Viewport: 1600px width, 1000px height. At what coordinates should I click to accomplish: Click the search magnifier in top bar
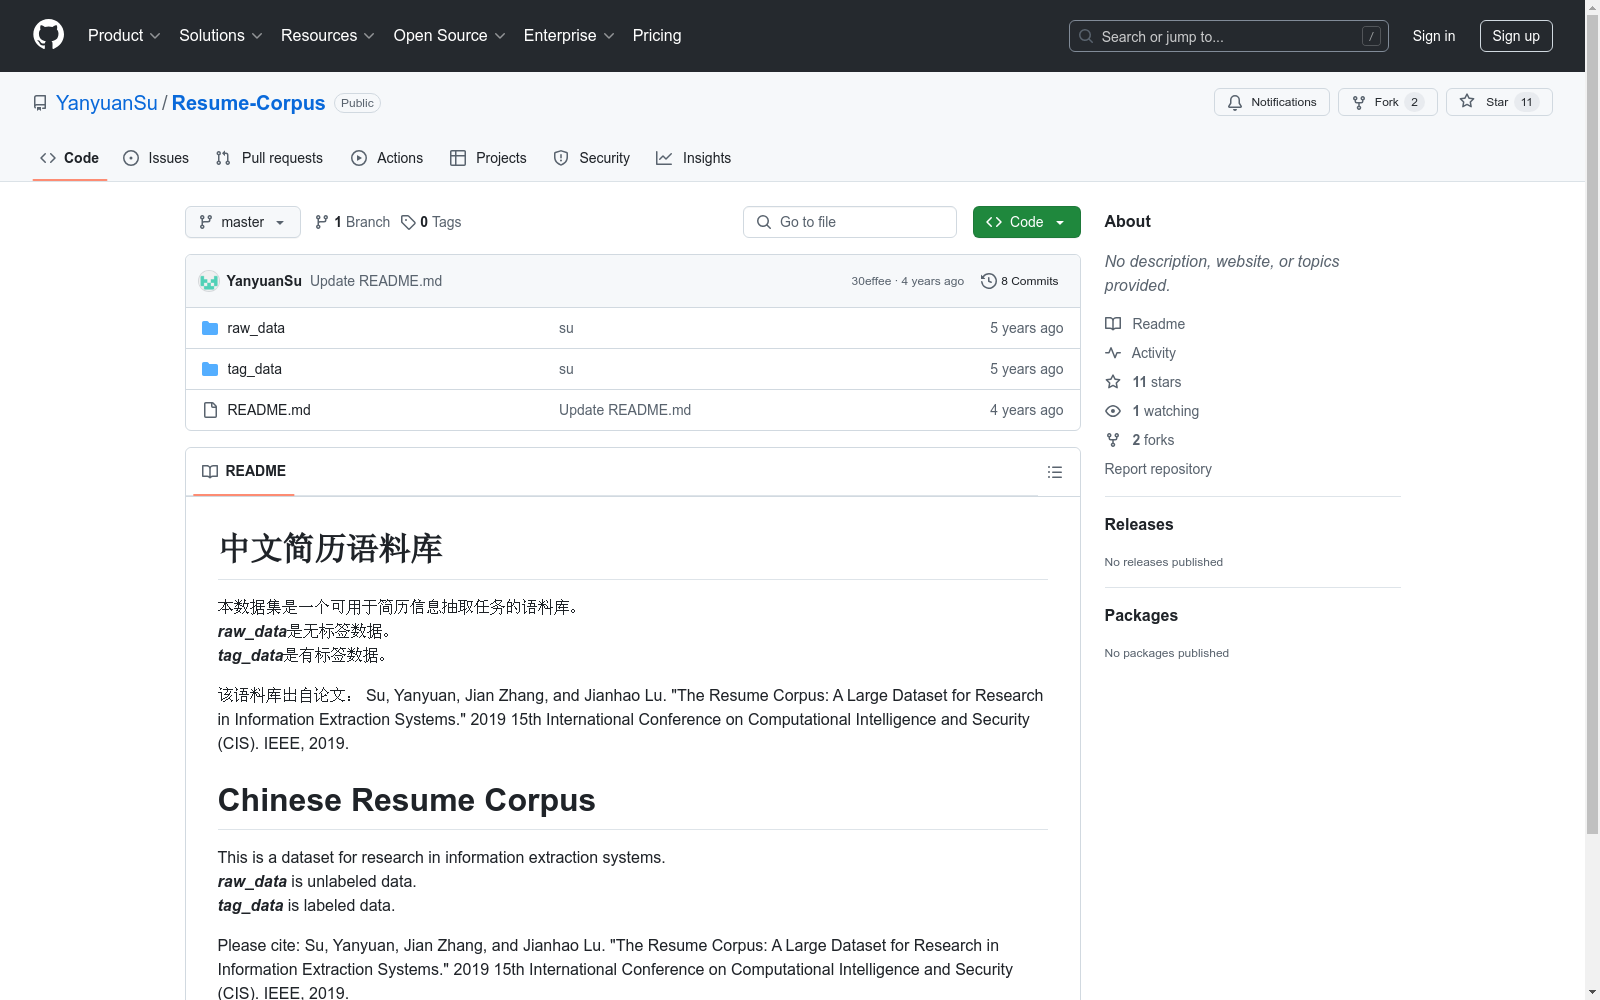pyautogui.click(x=1086, y=36)
